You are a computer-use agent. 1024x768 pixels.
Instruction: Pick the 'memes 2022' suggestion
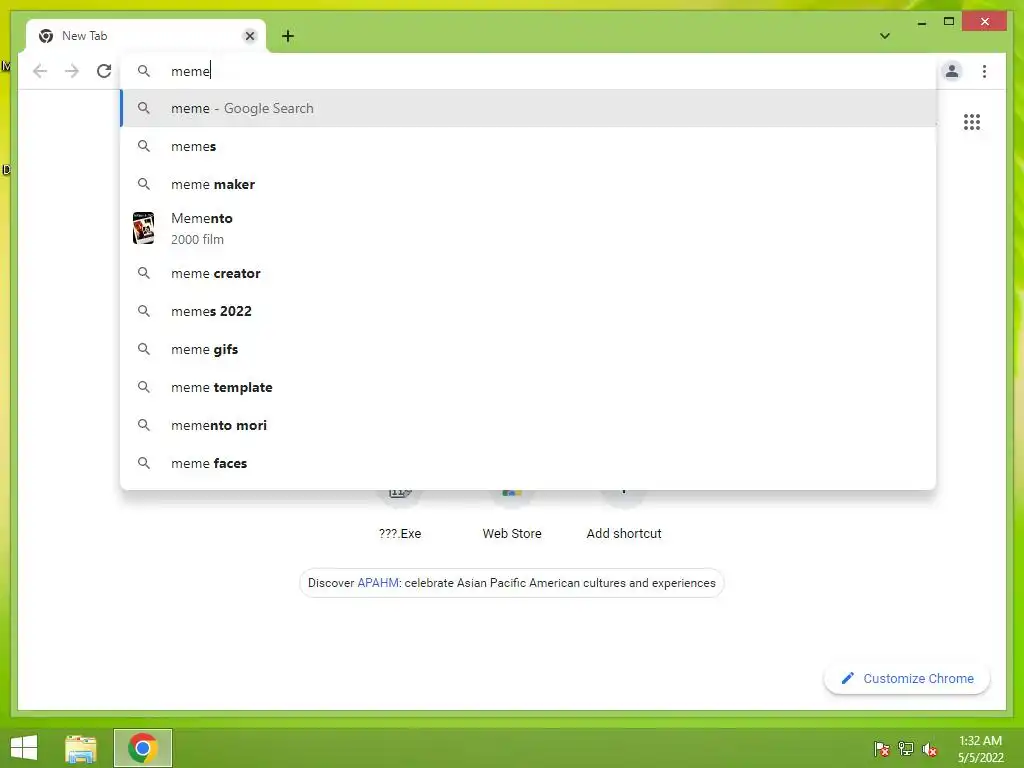coord(528,311)
